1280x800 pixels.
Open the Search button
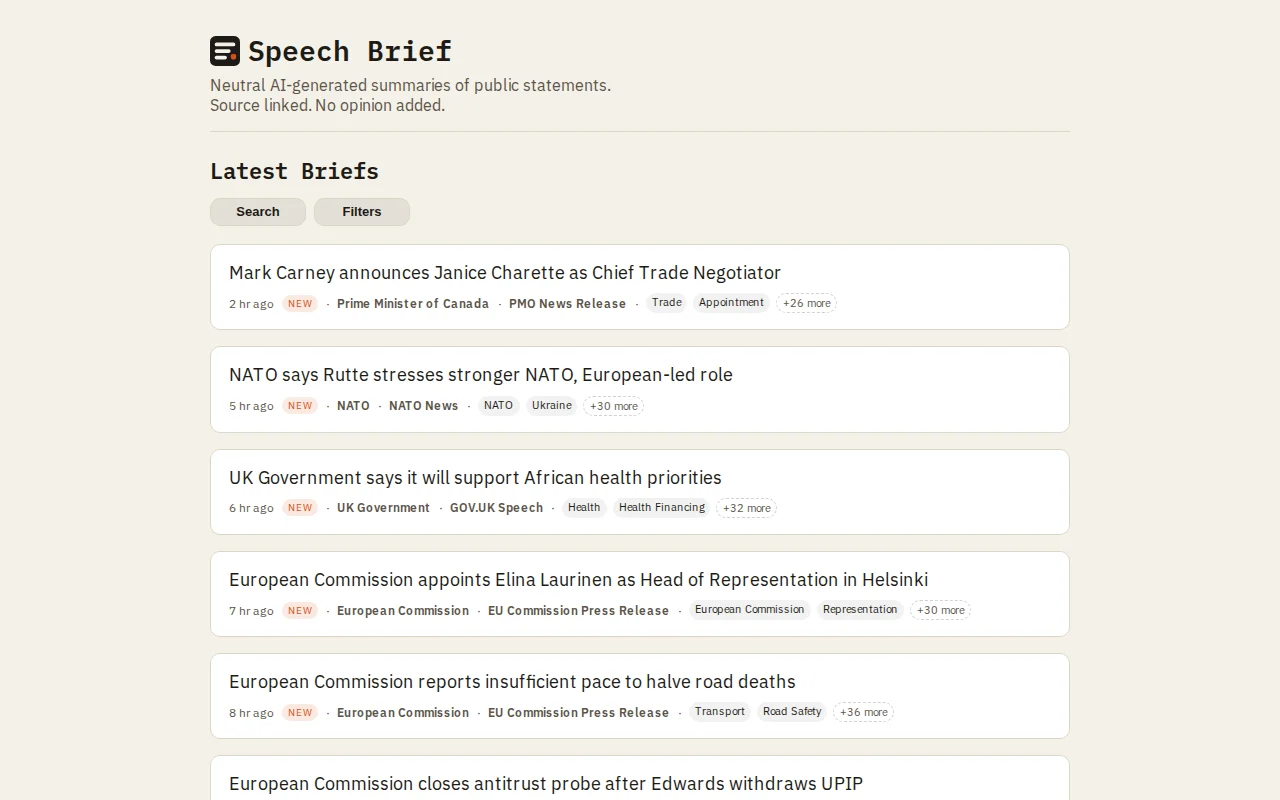pyautogui.click(x=258, y=212)
